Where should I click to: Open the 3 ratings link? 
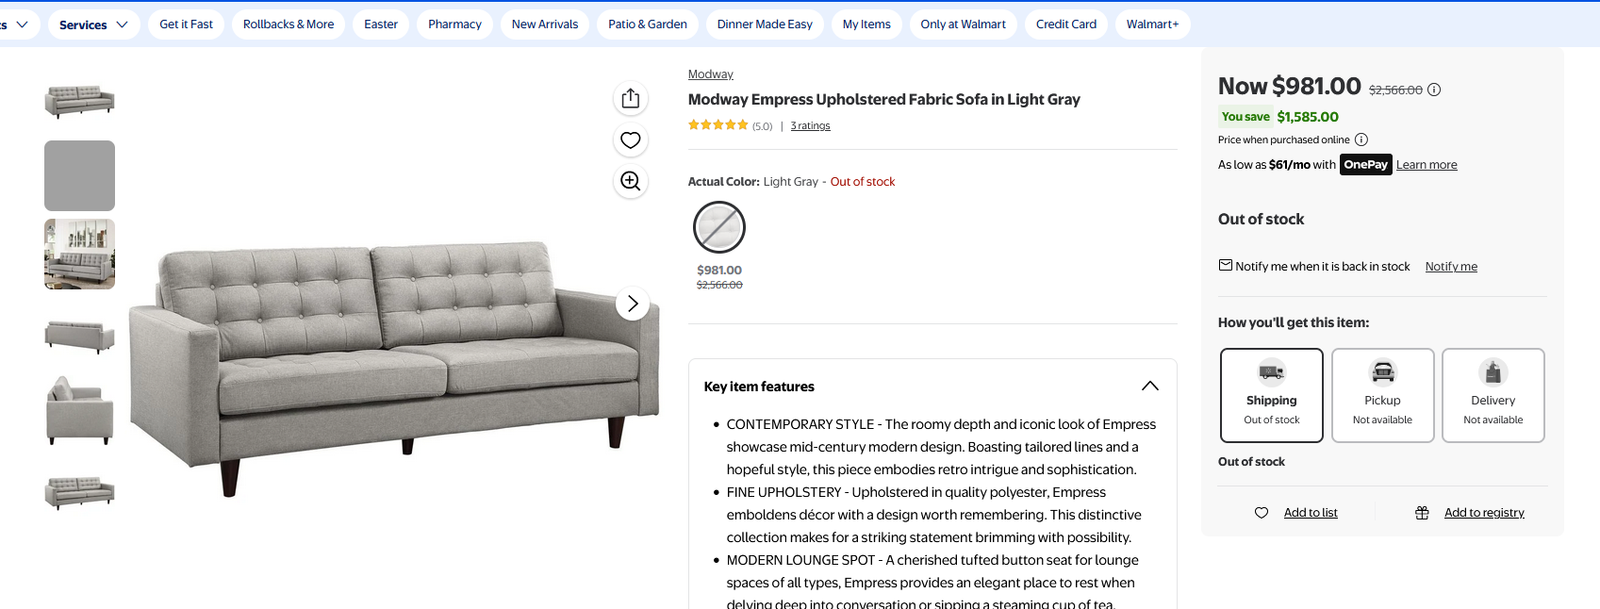click(810, 125)
